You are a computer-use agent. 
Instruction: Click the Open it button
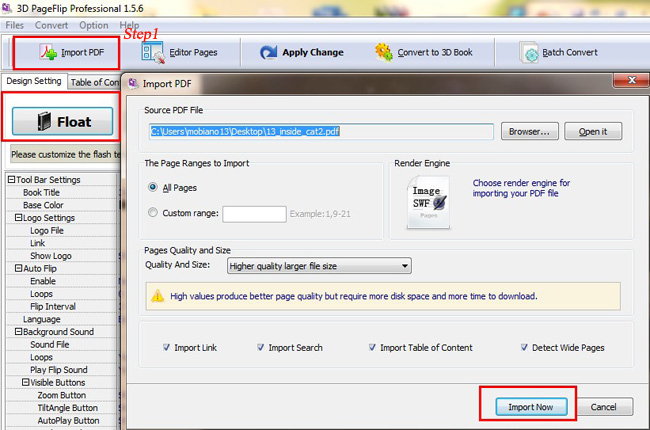593,131
